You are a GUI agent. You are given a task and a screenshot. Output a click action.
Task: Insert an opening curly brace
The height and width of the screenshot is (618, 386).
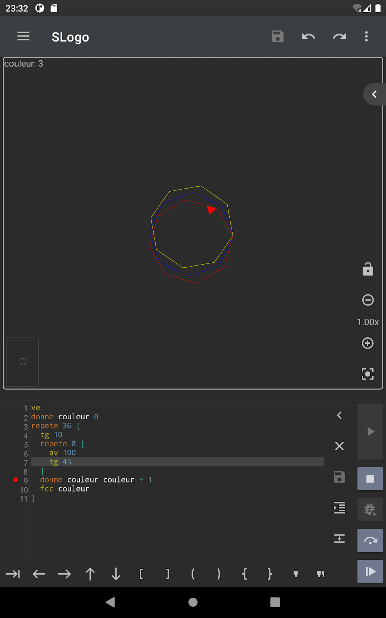click(x=244, y=574)
